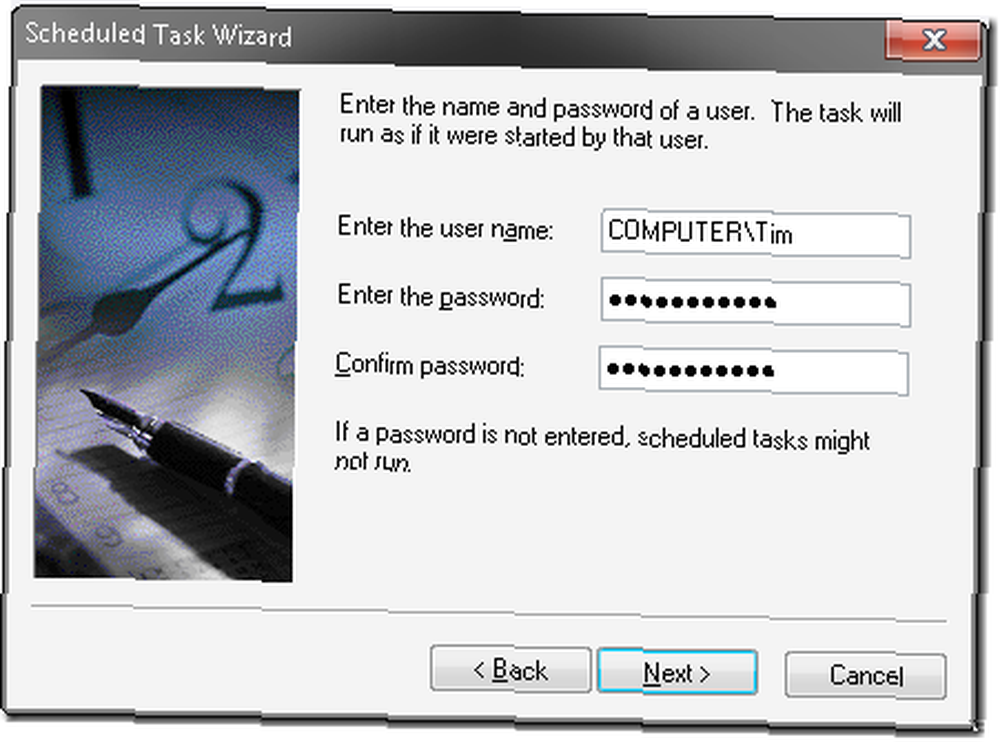Click the Next button
Screen dimensions: 1000x742
(x=677, y=672)
